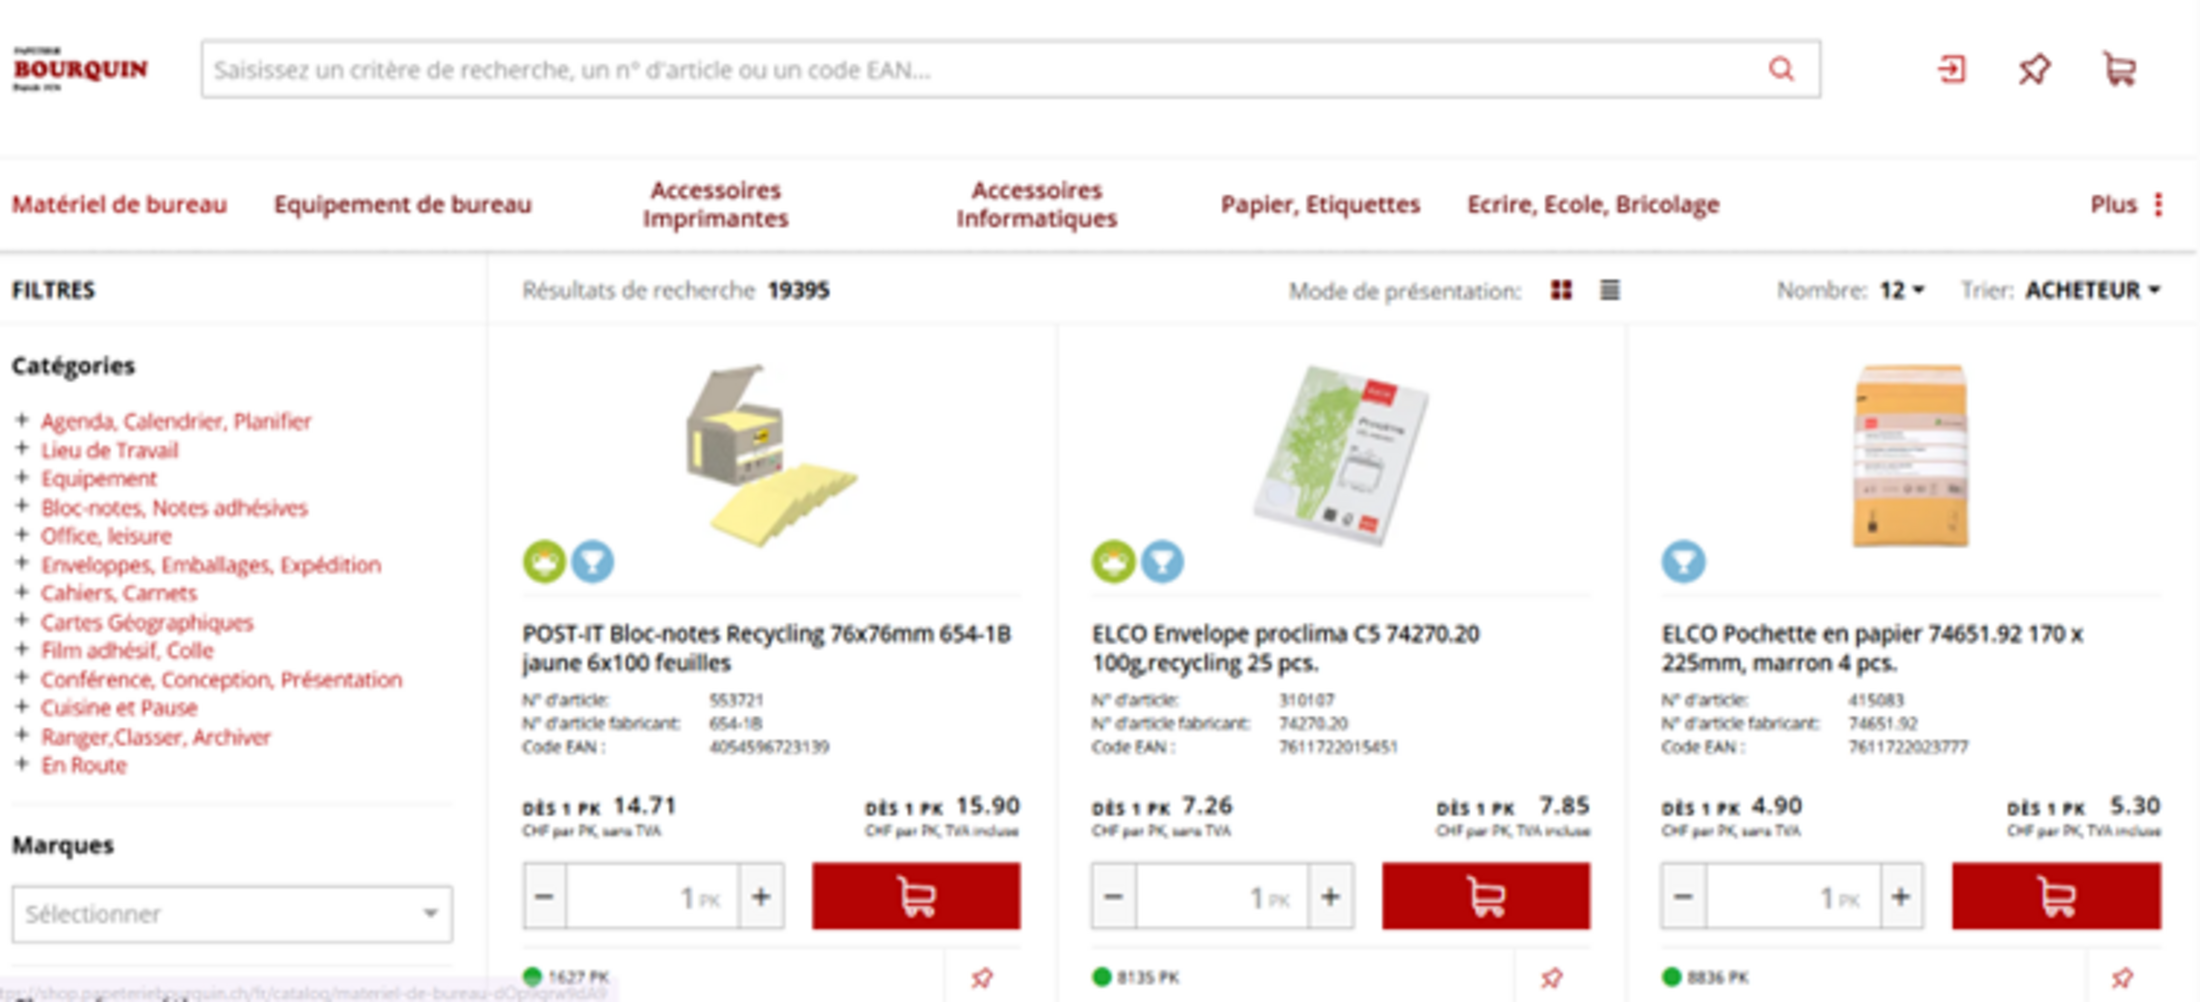Expand Agenda, Calendrier, Planifier category

click(21, 420)
